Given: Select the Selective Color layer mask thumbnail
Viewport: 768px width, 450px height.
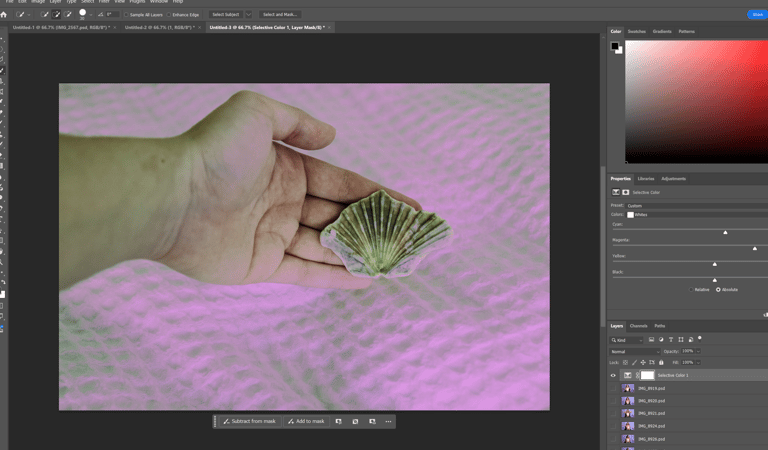Looking at the screenshot, I should pos(647,375).
